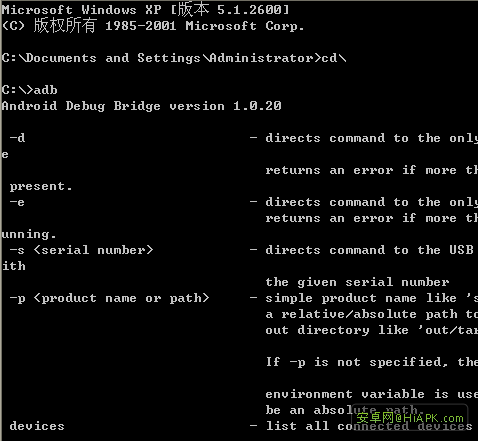
Task: Click the '-e' option text
Action: (x=17, y=202)
